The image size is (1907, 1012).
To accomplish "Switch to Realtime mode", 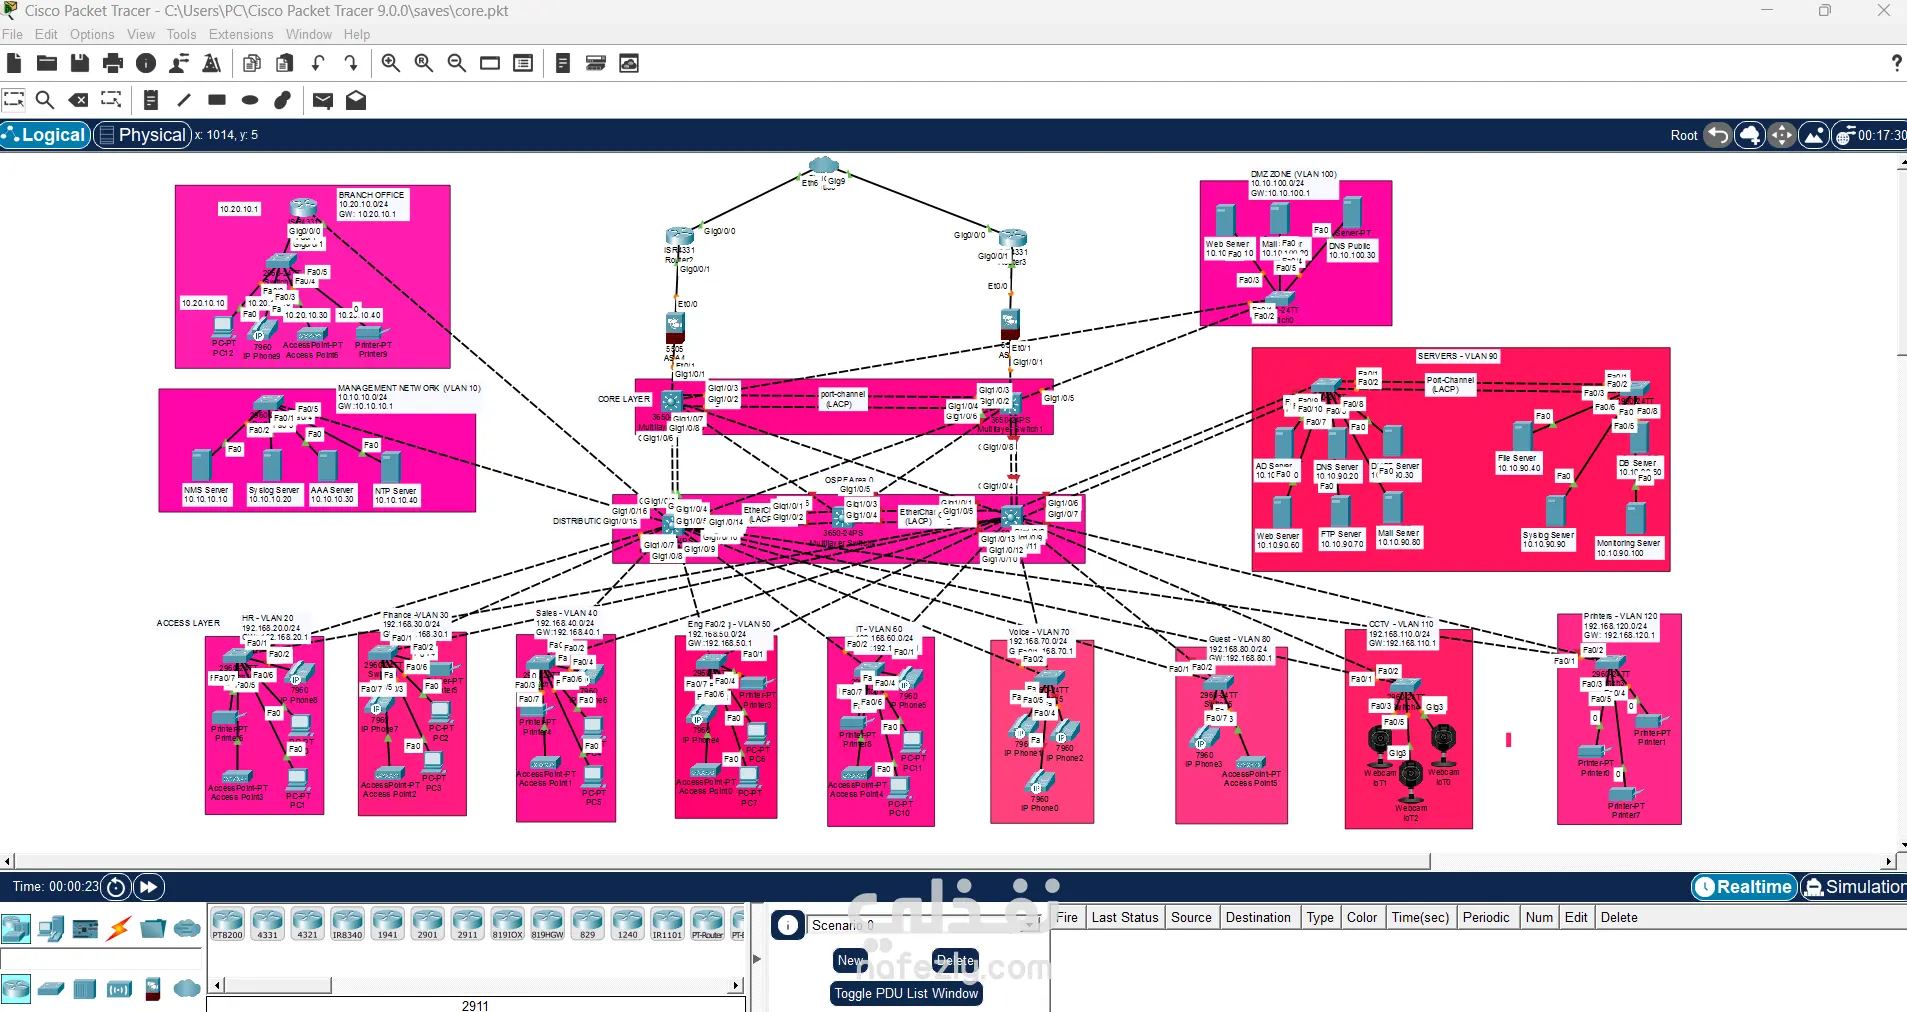I will point(1744,887).
